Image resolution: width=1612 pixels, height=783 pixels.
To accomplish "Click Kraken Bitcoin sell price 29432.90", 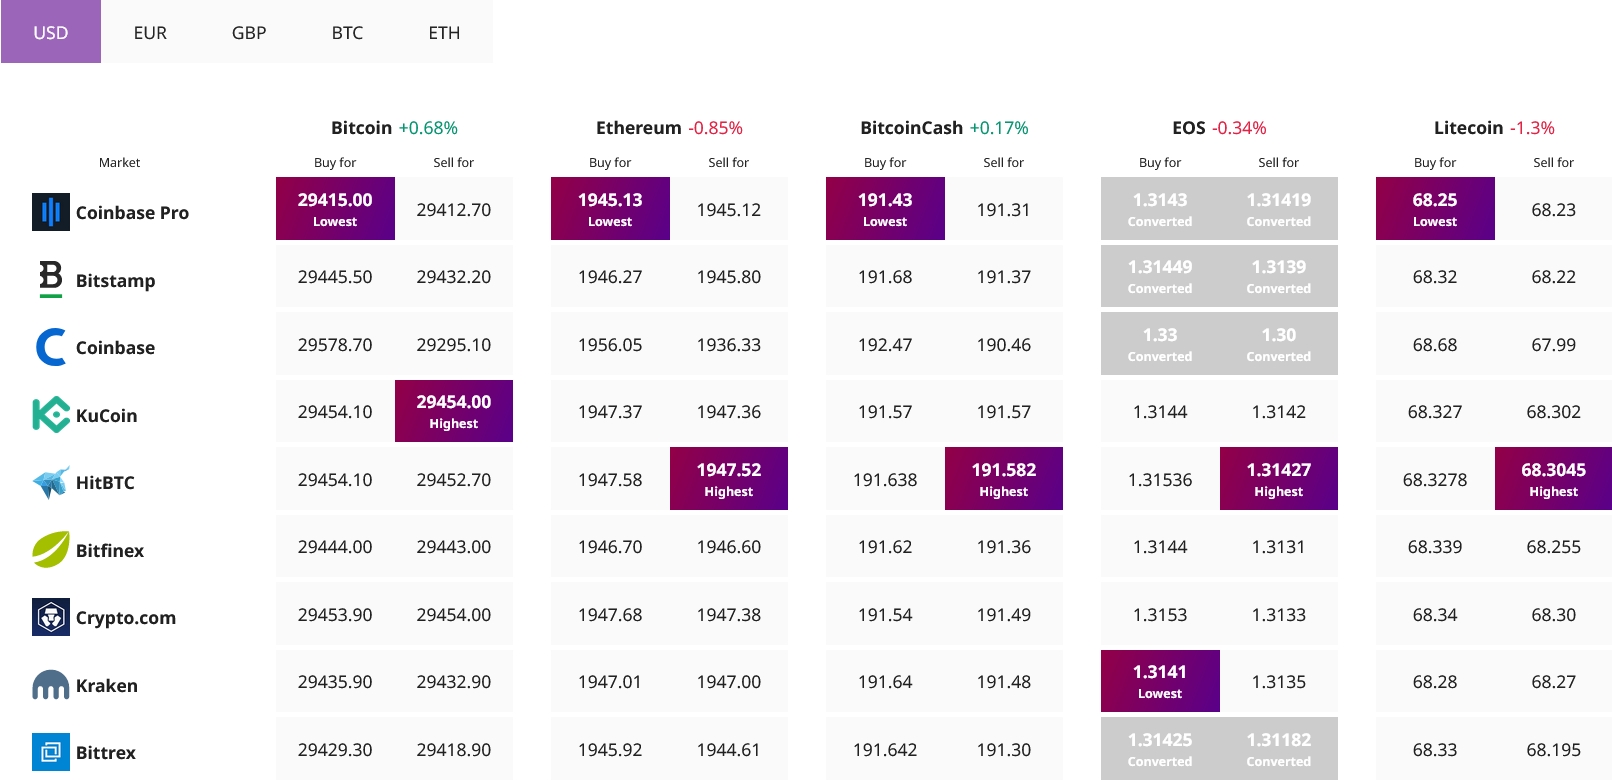I will tap(454, 682).
